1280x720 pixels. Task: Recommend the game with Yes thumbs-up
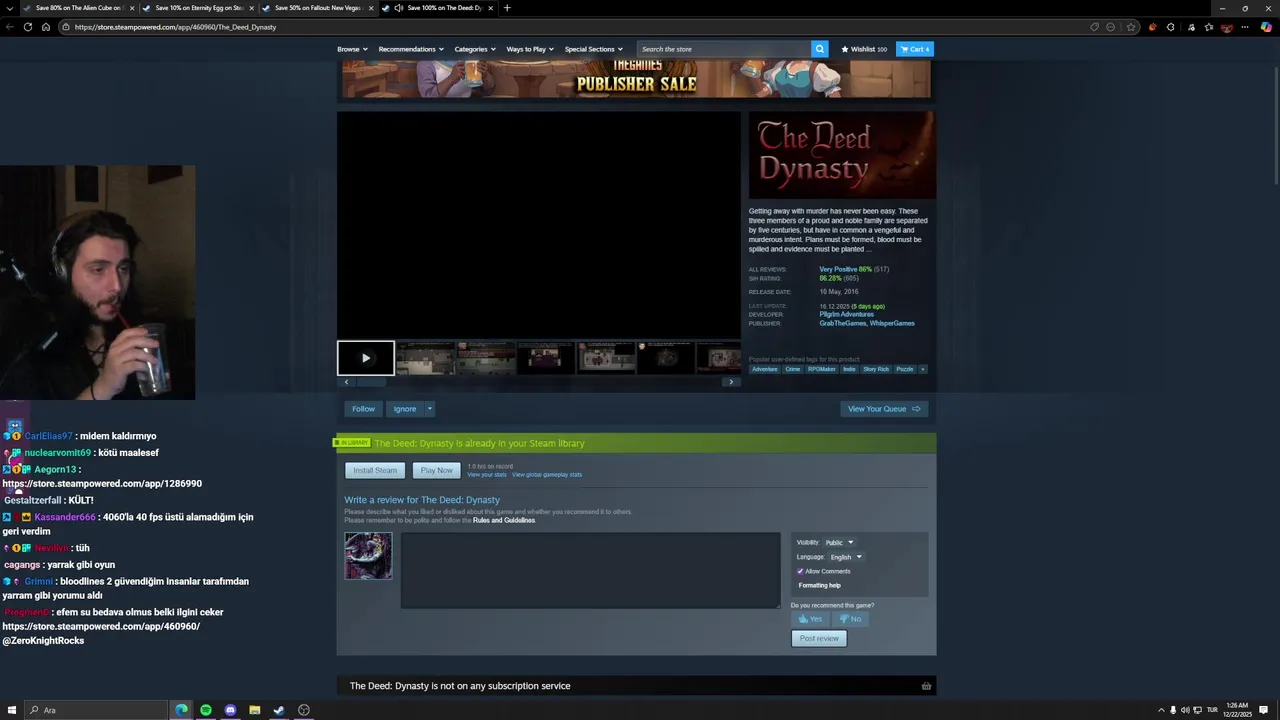[x=810, y=618]
